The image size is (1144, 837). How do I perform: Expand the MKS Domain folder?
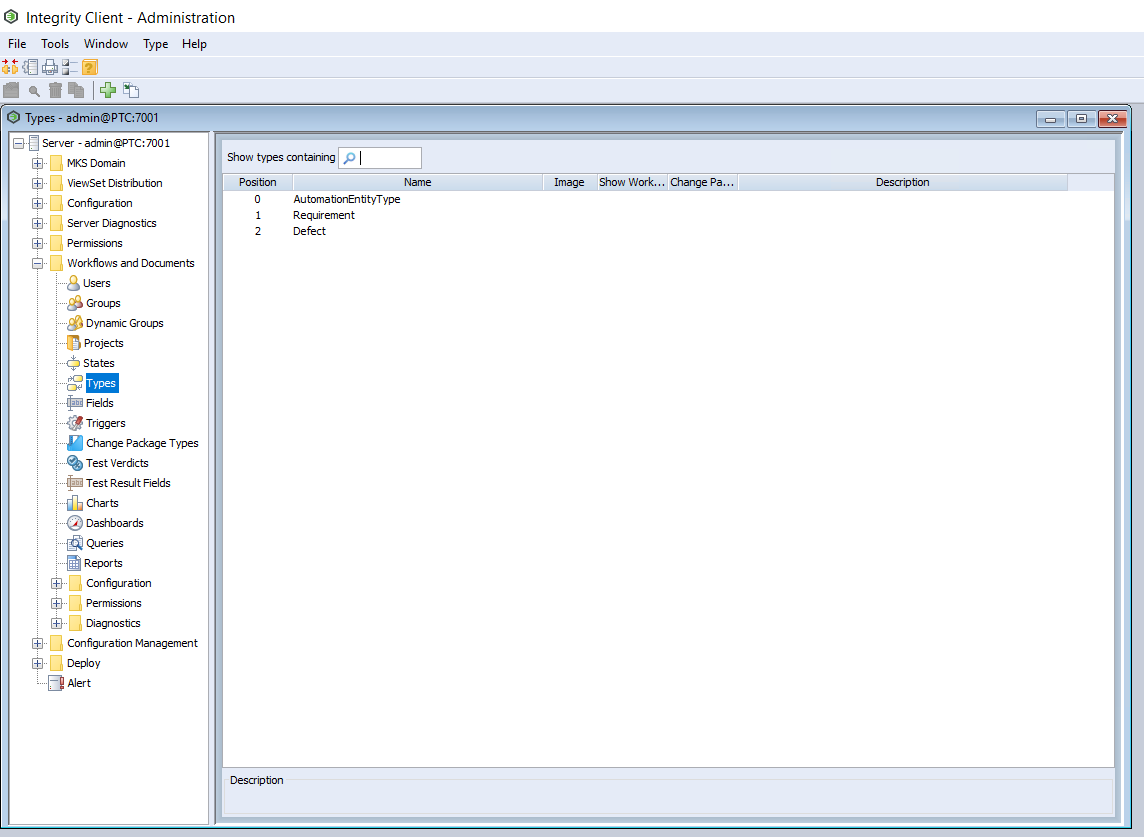tap(38, 163)
